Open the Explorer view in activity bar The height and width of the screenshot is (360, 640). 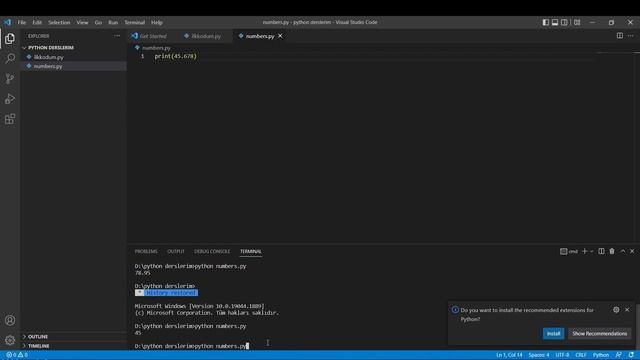pos(10,39)
